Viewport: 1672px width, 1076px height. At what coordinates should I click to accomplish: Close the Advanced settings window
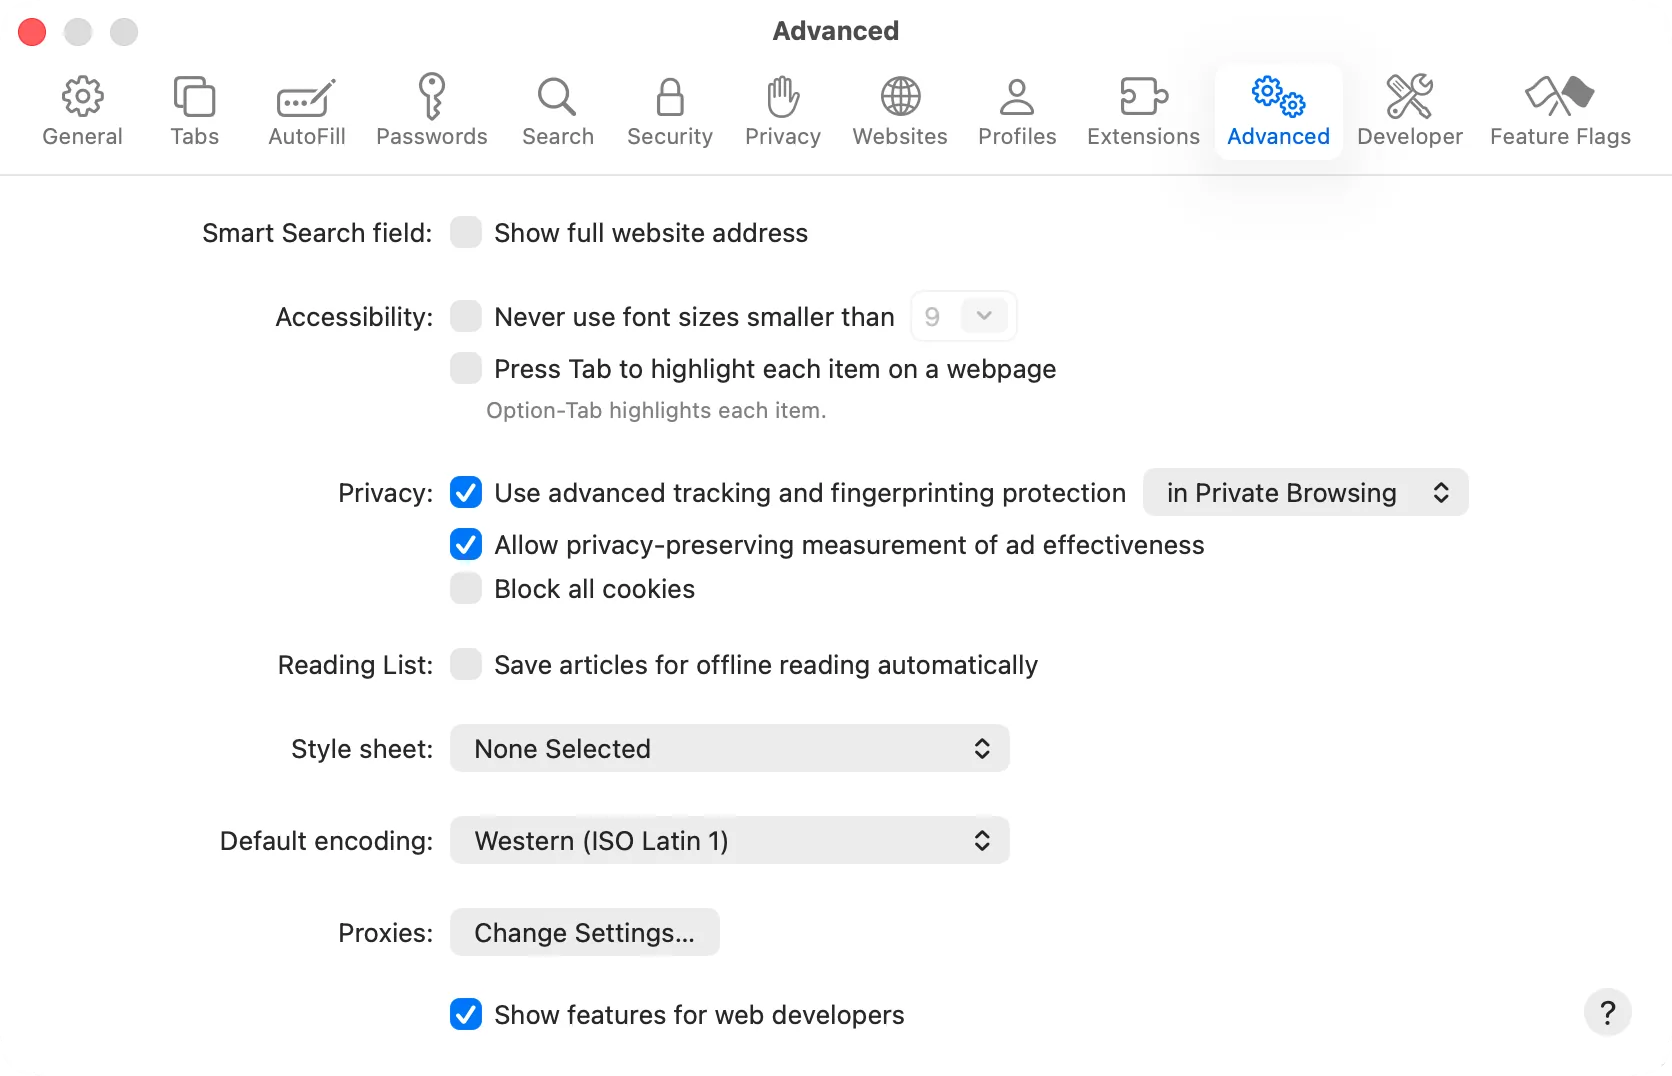[x=32, y=32]
